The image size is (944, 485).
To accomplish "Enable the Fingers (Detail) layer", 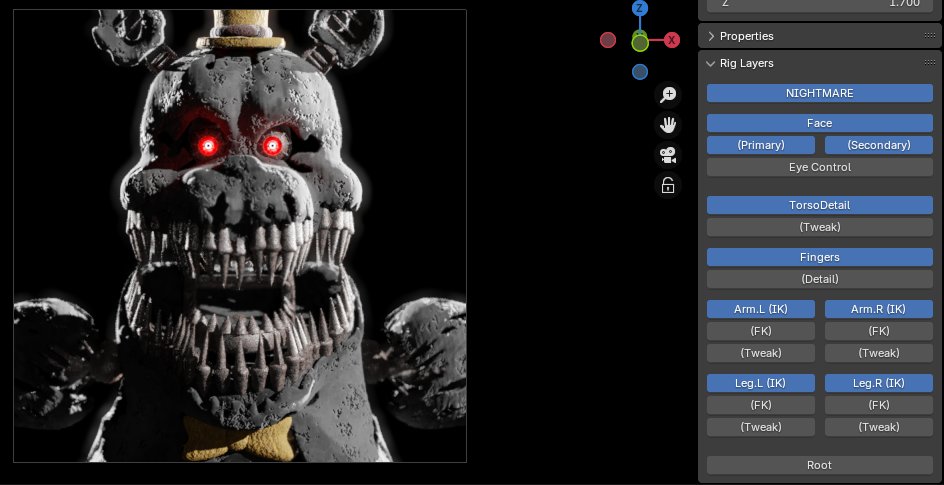I will [819, 279].
